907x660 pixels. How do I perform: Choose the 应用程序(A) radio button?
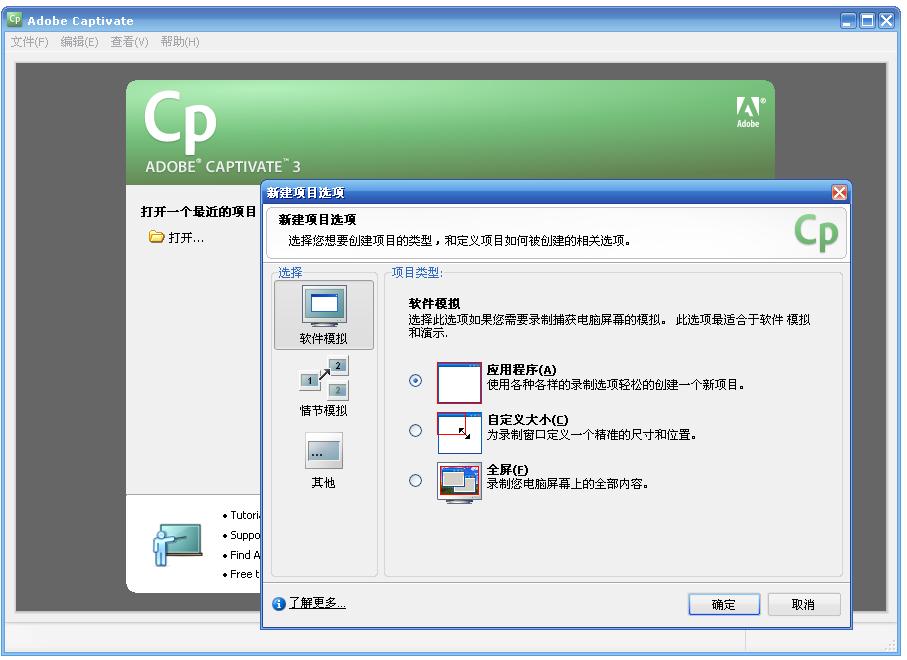415,381
